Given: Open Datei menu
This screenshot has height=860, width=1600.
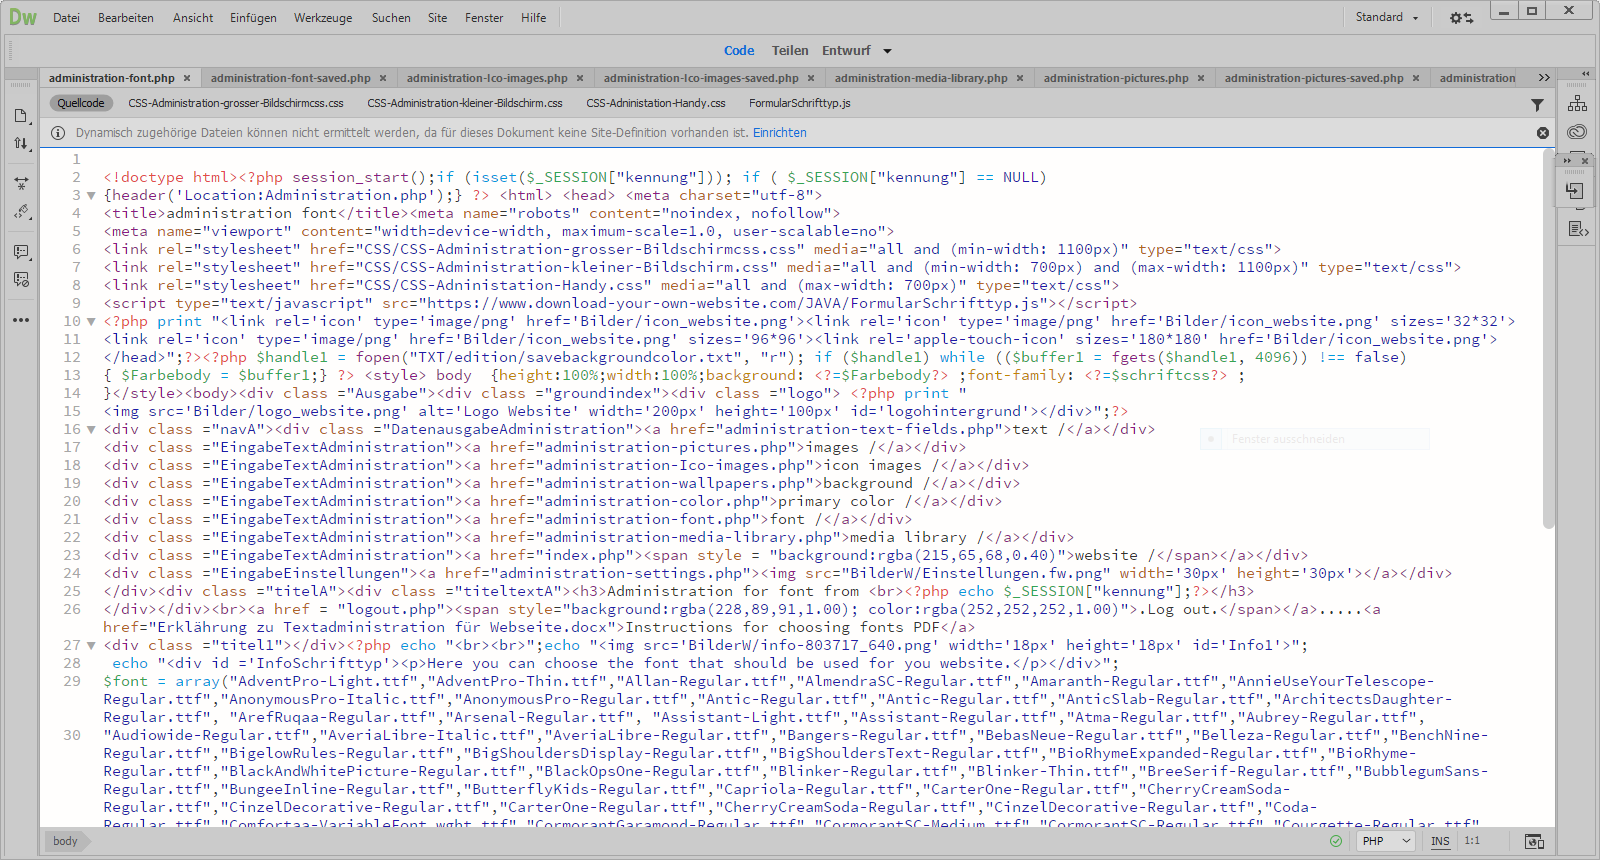Looking at the screenshot, I should 66,18.
